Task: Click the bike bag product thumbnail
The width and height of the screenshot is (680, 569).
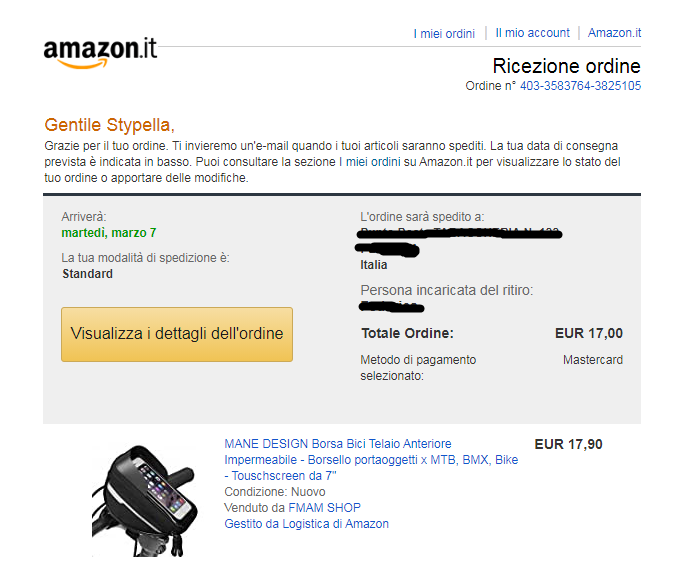Action: coord(145,500)
